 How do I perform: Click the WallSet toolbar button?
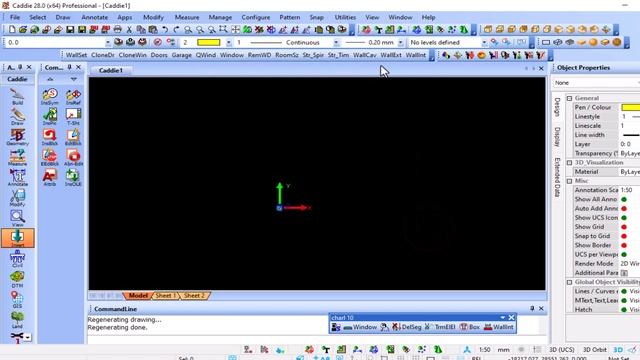76,55
